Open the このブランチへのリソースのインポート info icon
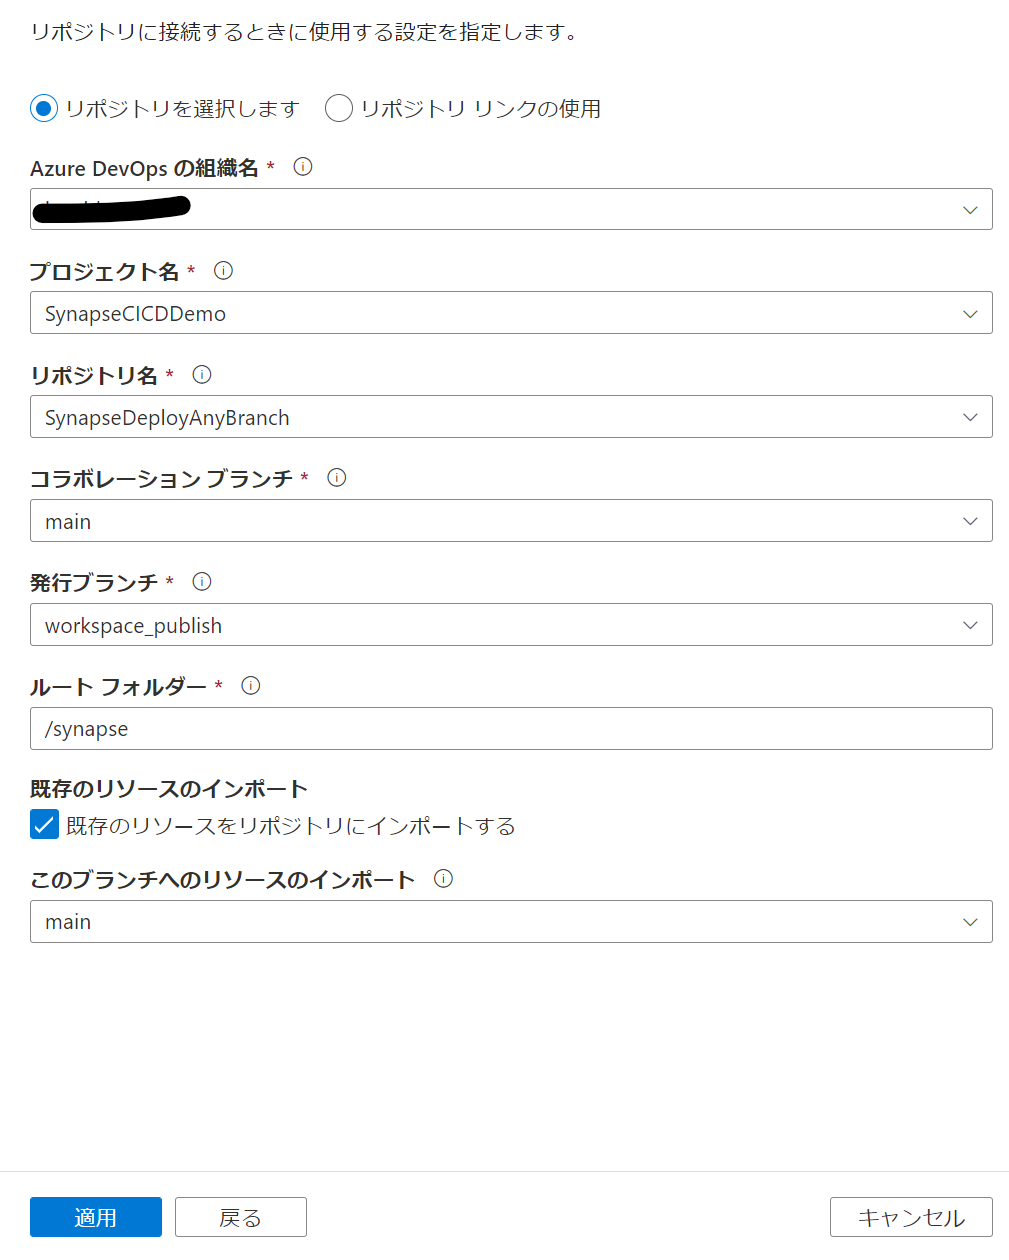Image resolution: width=1009 pixels, height=1260 pixels. click(x=443, y=879)
